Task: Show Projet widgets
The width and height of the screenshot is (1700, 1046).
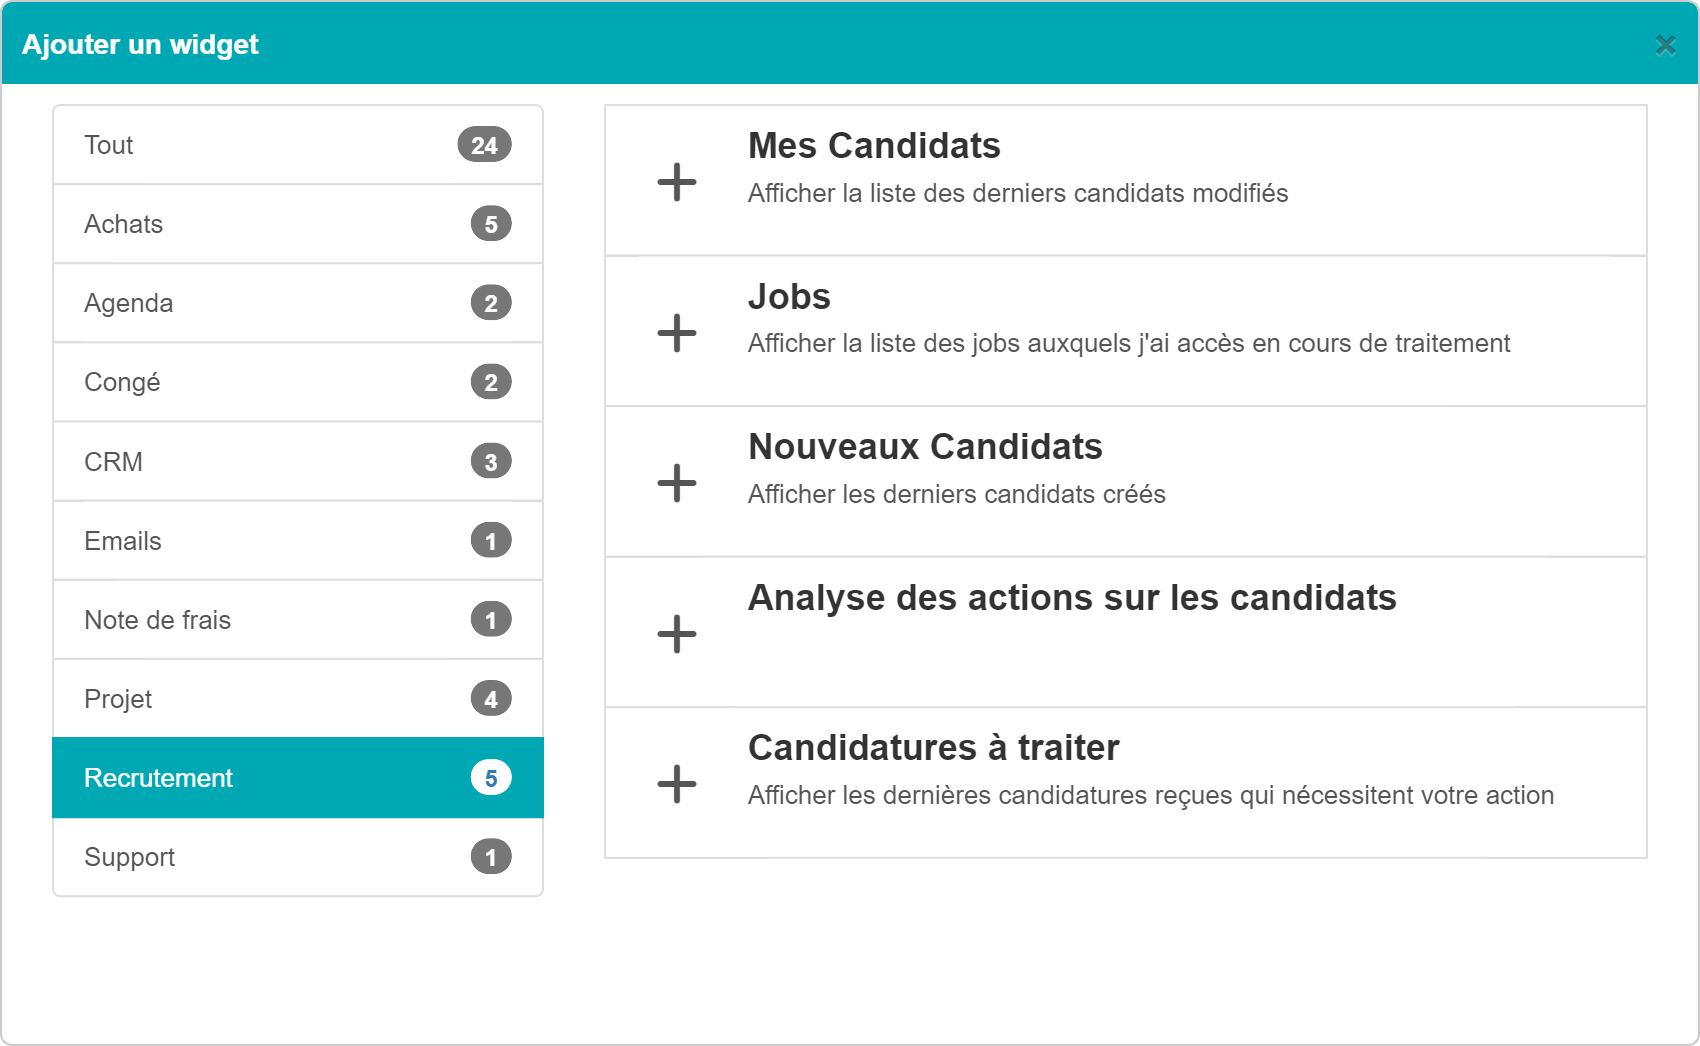Action: click(x=298, y=698)
